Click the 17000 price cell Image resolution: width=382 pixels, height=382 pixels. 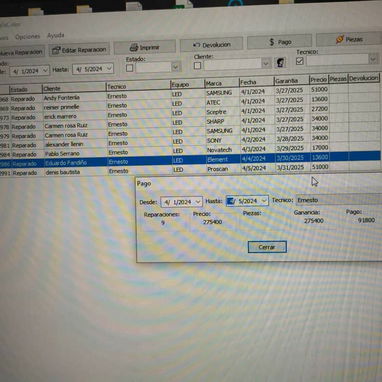[319, 147]
